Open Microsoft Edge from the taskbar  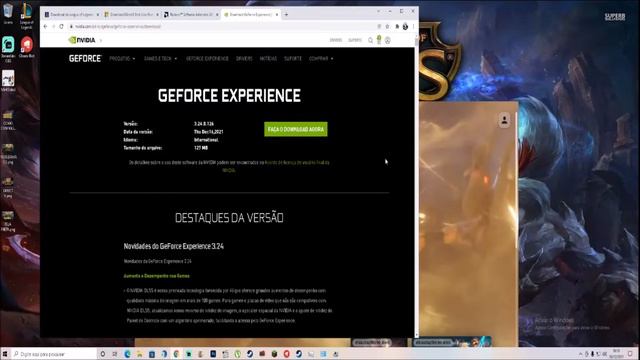point(127,354)
